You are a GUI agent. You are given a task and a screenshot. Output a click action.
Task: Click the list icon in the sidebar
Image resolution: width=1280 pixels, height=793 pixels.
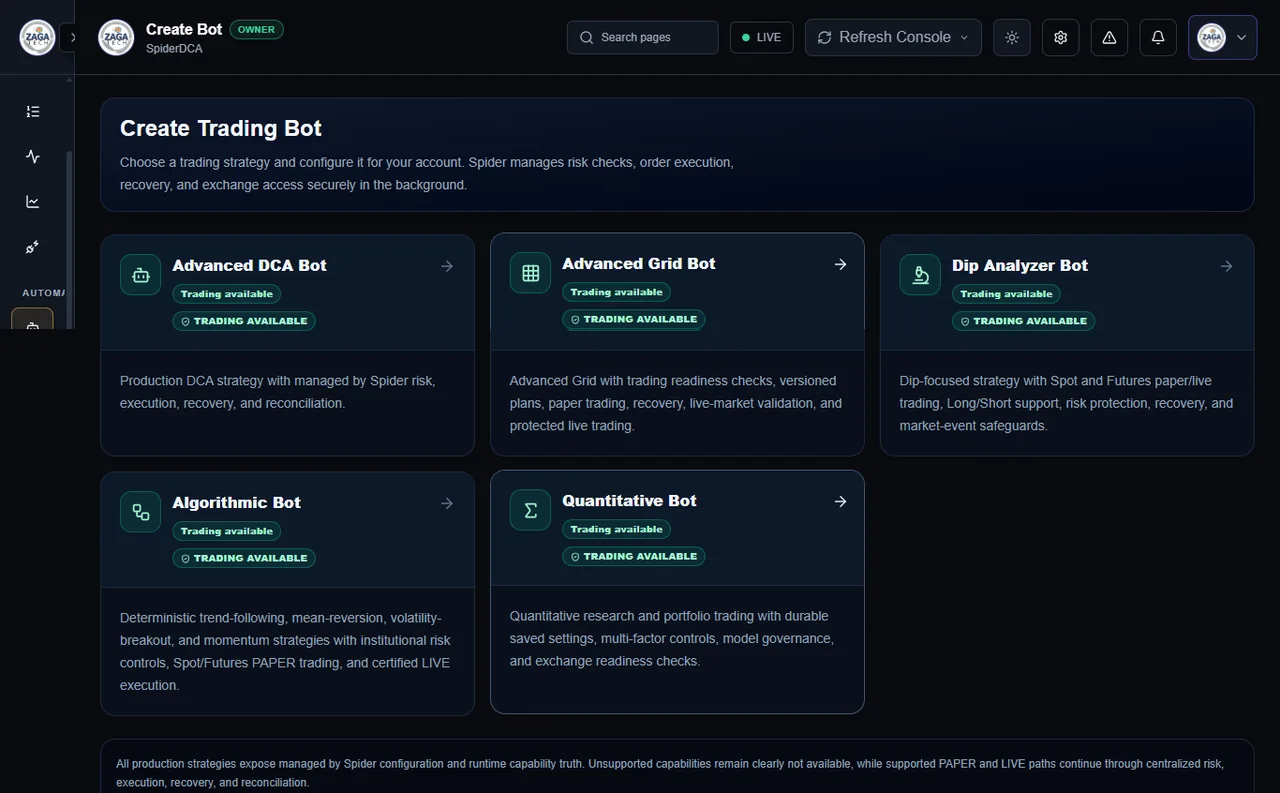33,112
